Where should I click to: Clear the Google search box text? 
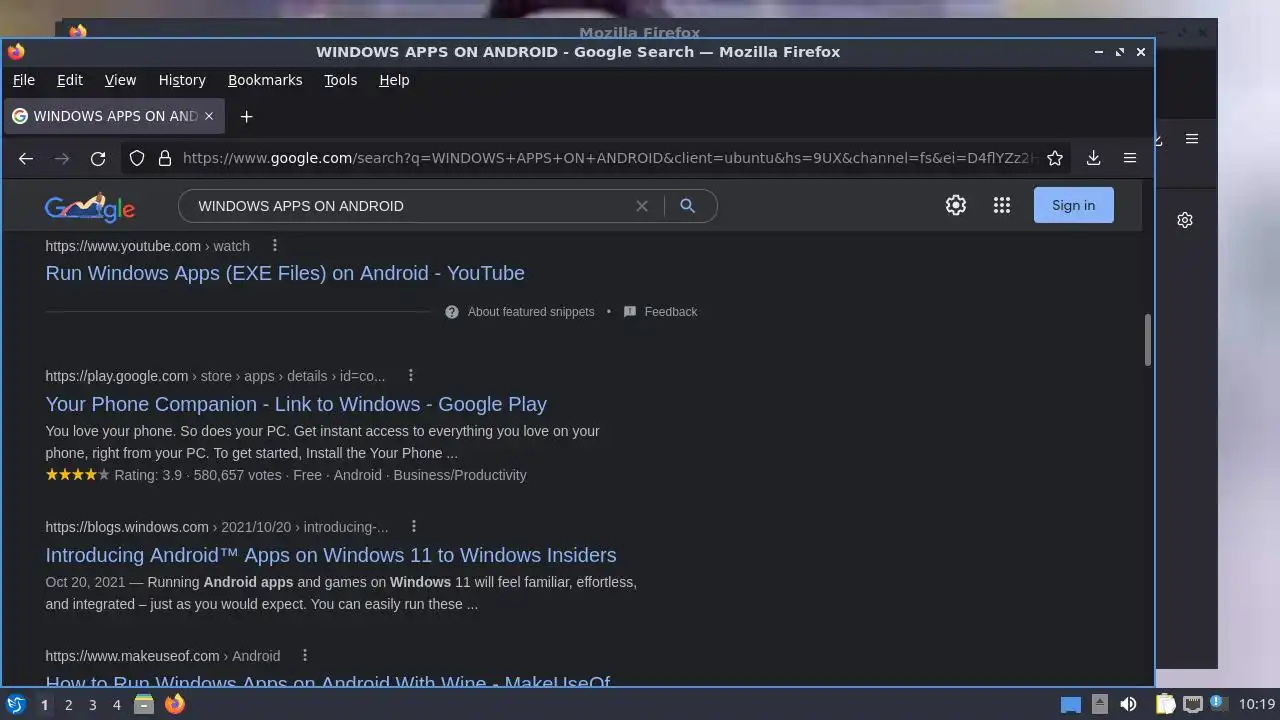[642, 206]
